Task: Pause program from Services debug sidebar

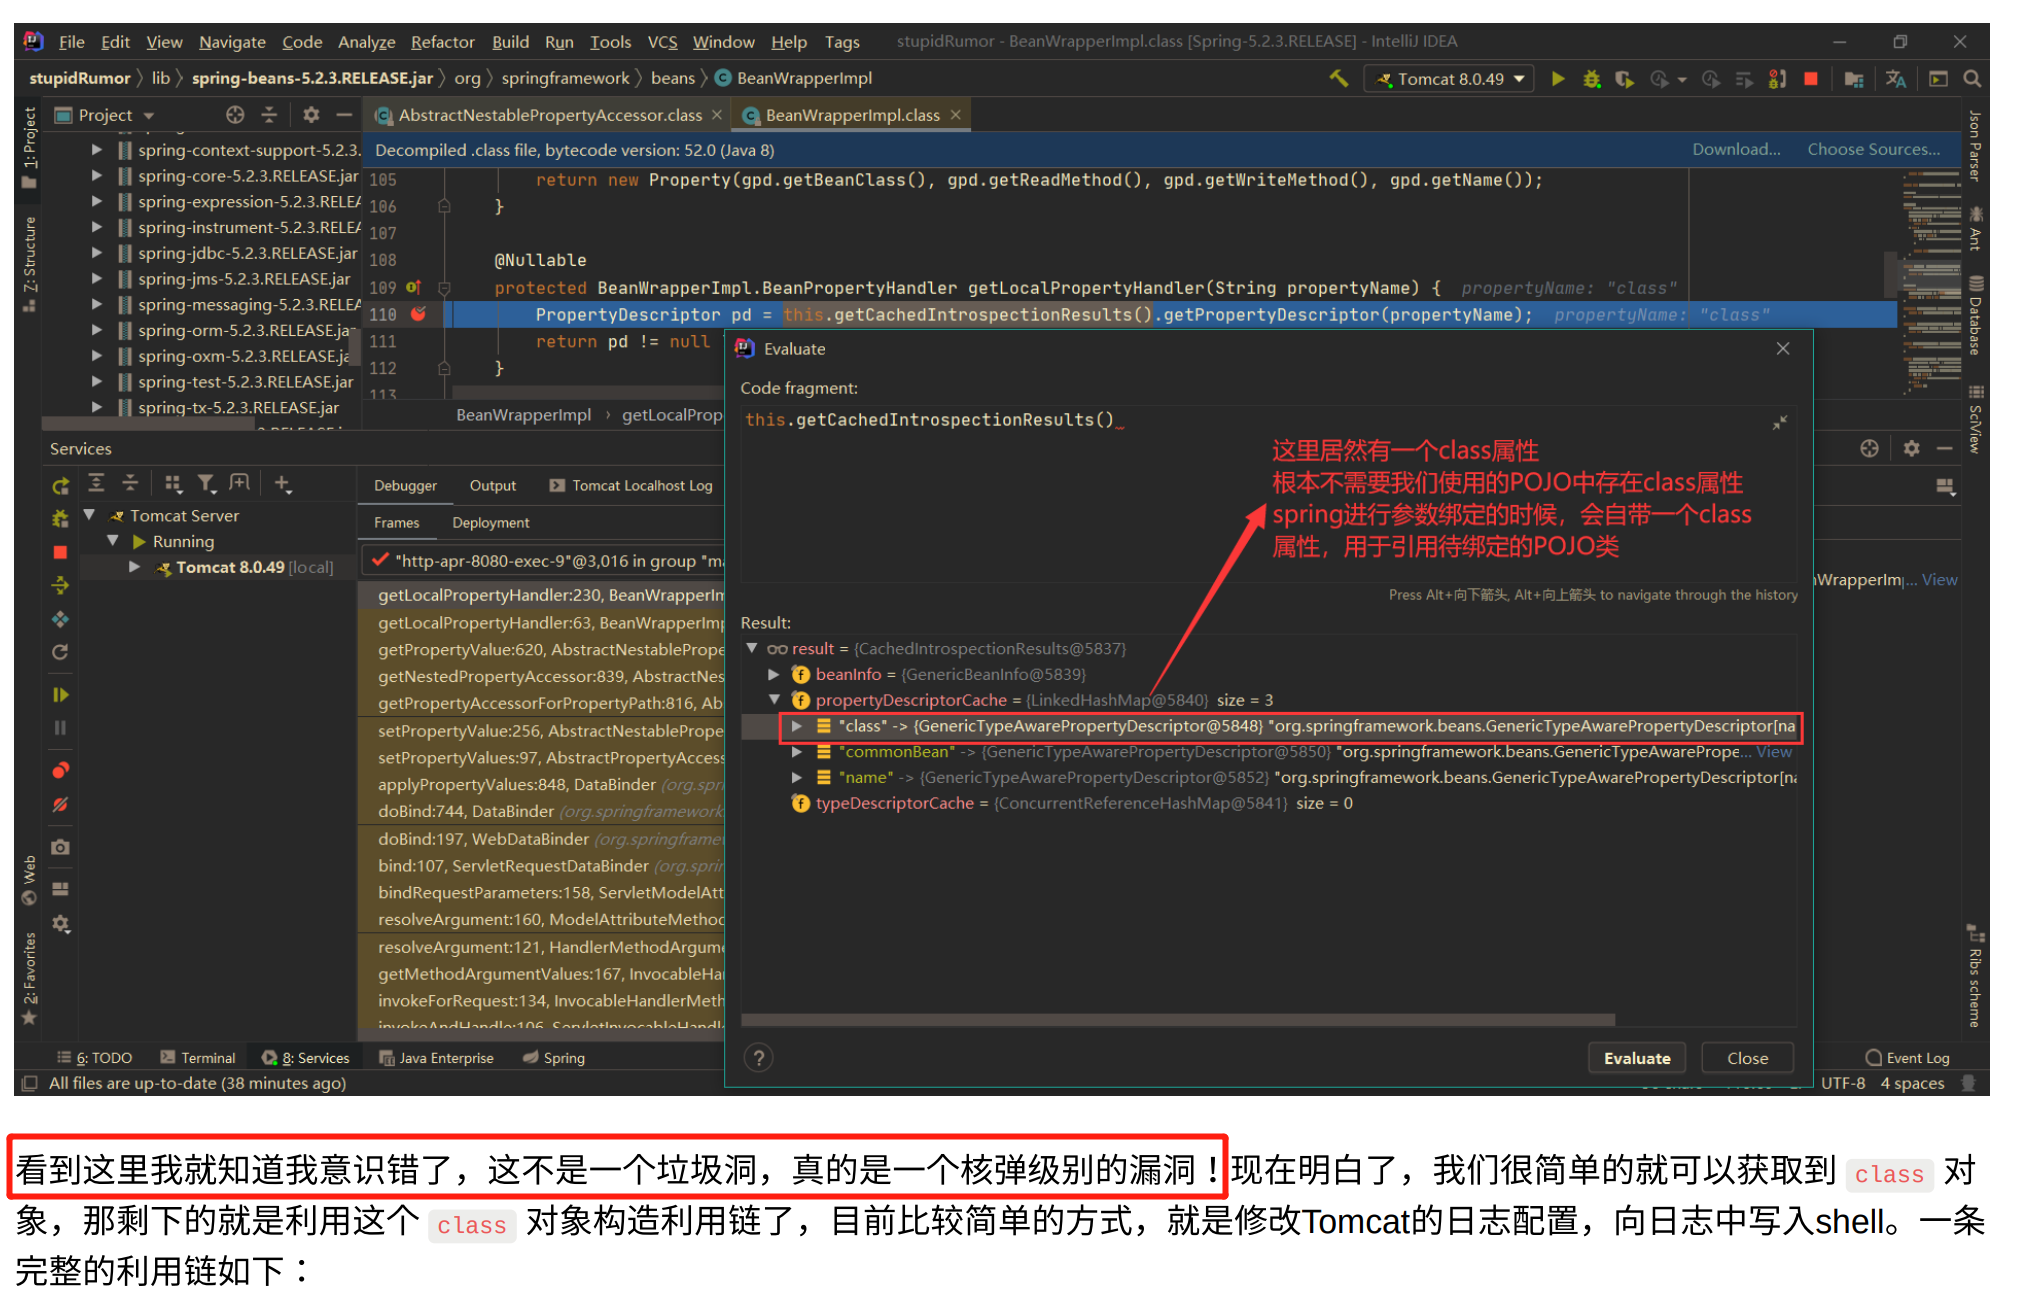Action: (61, 728)
